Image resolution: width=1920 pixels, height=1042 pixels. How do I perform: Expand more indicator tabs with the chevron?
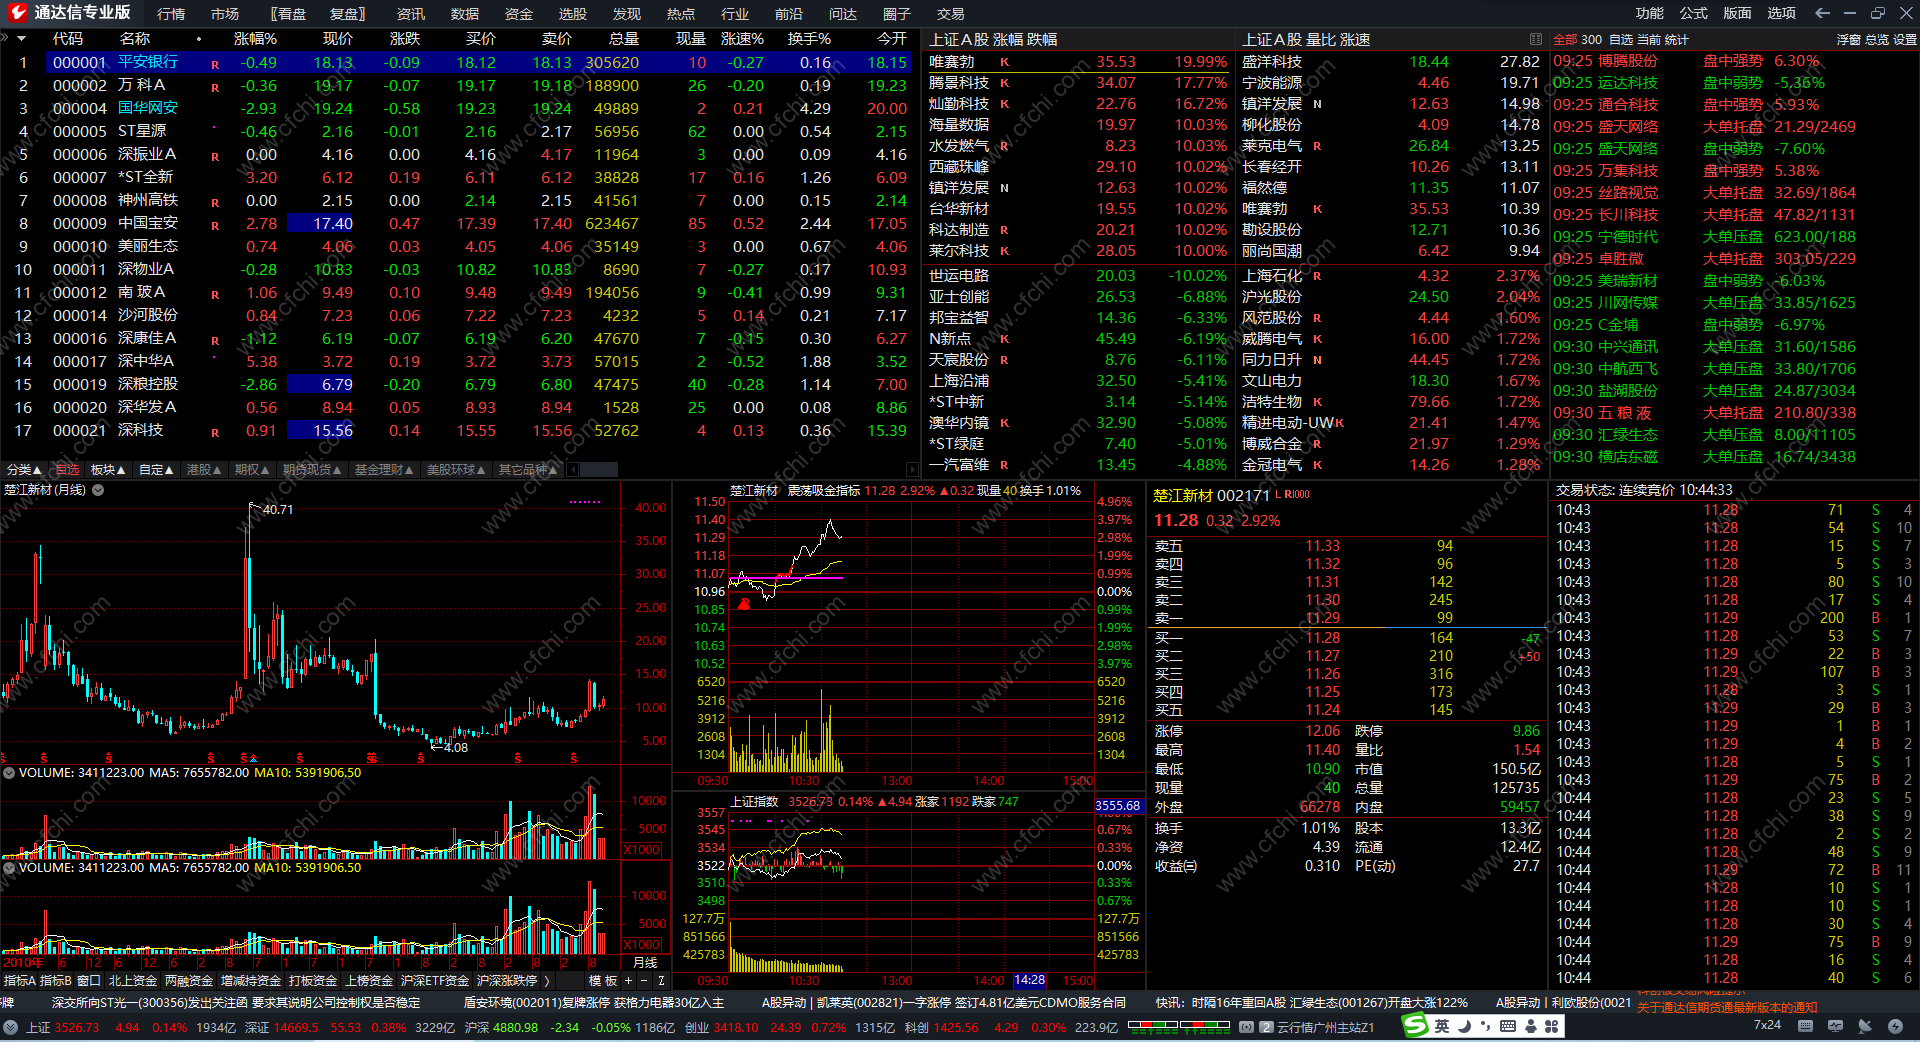[x=547, y=981]
